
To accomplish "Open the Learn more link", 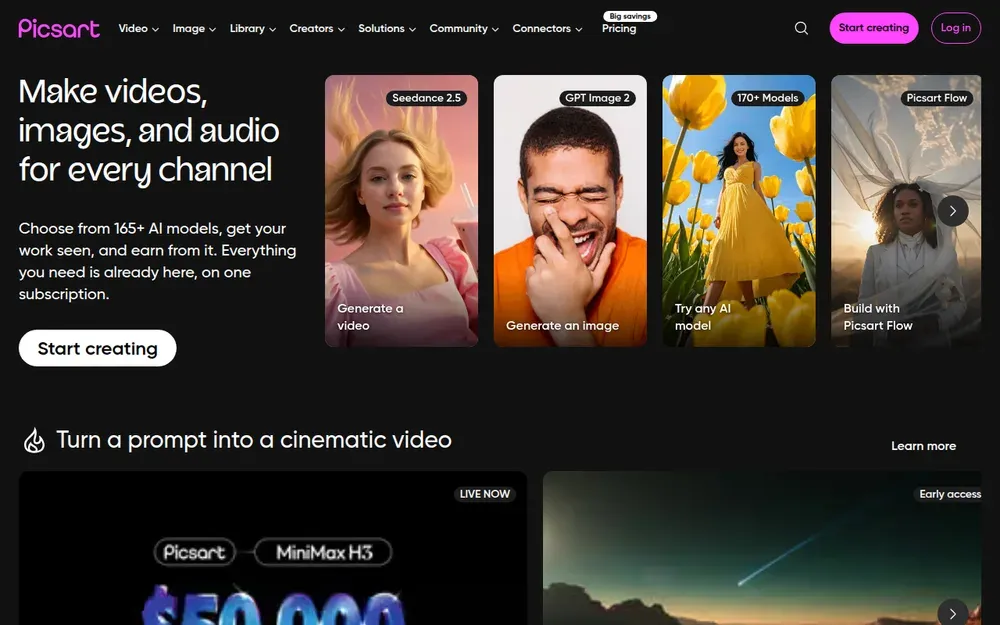I will 923,446.
